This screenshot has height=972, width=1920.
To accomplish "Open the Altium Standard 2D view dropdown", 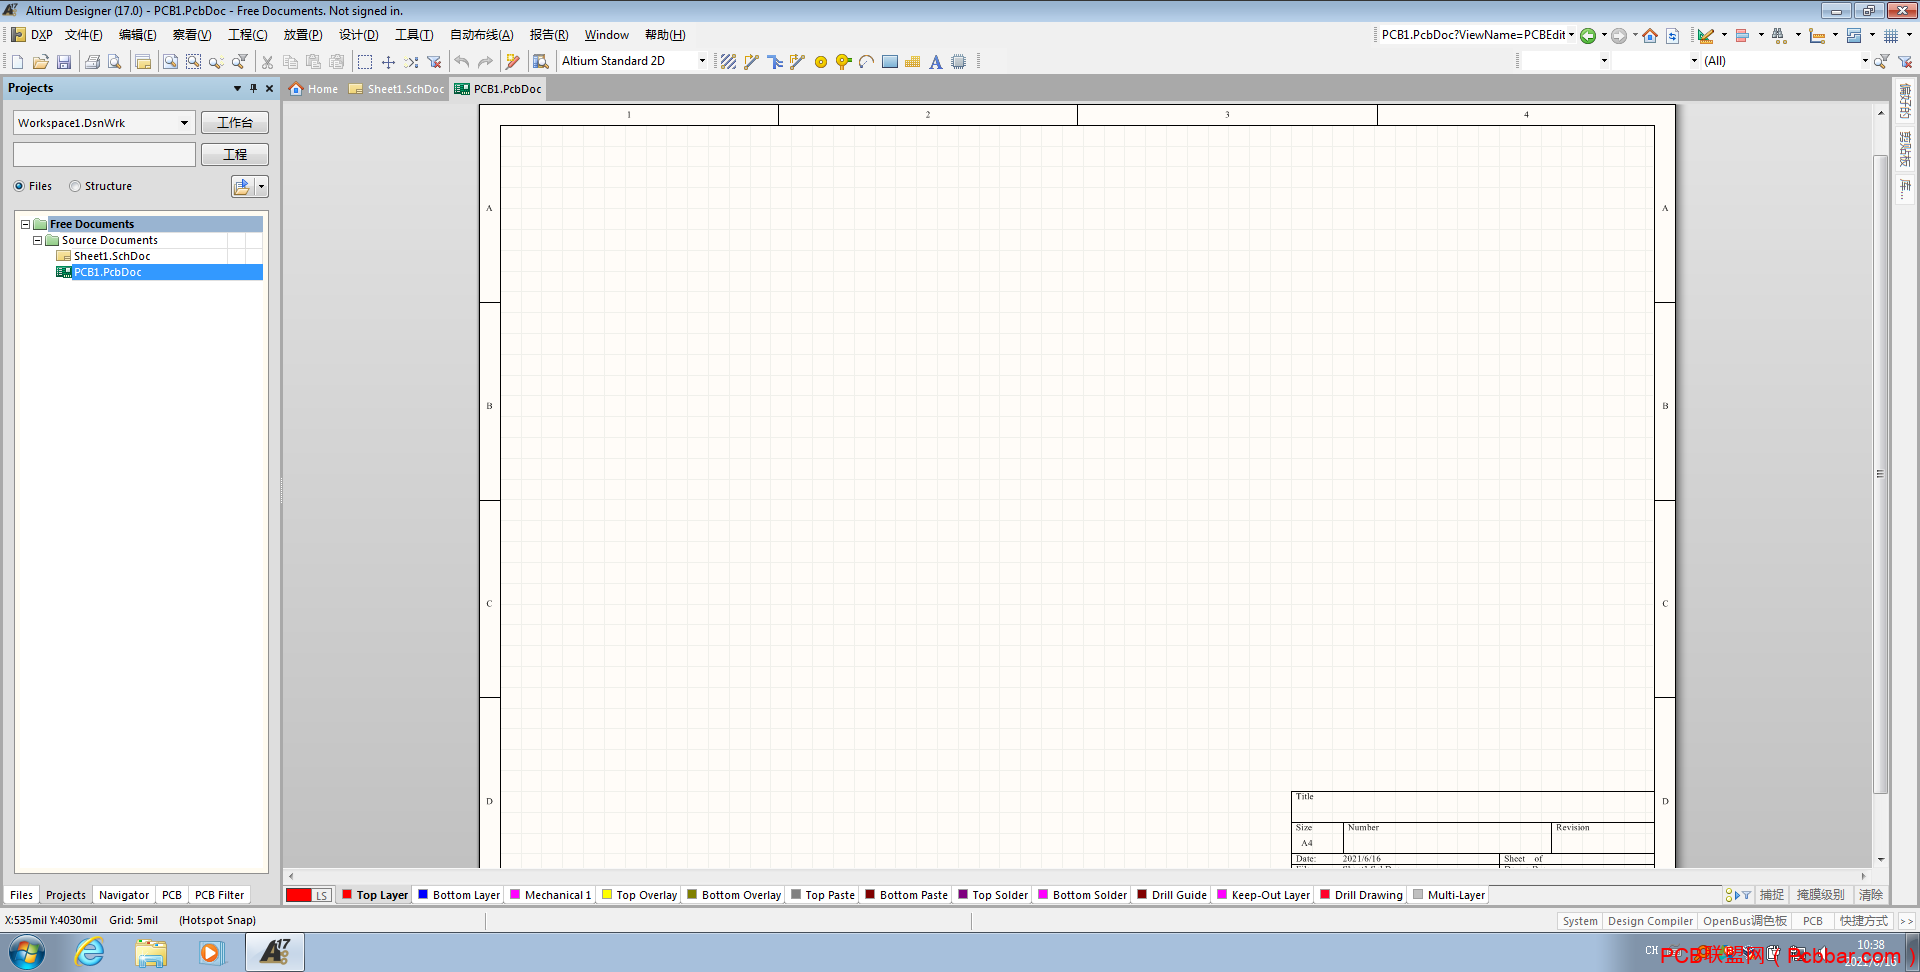I will [x=702, y=61].
